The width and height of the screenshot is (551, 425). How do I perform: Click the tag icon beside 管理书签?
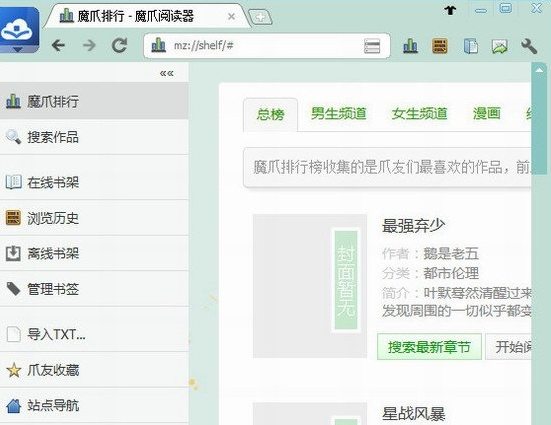[x=13, y=289]
